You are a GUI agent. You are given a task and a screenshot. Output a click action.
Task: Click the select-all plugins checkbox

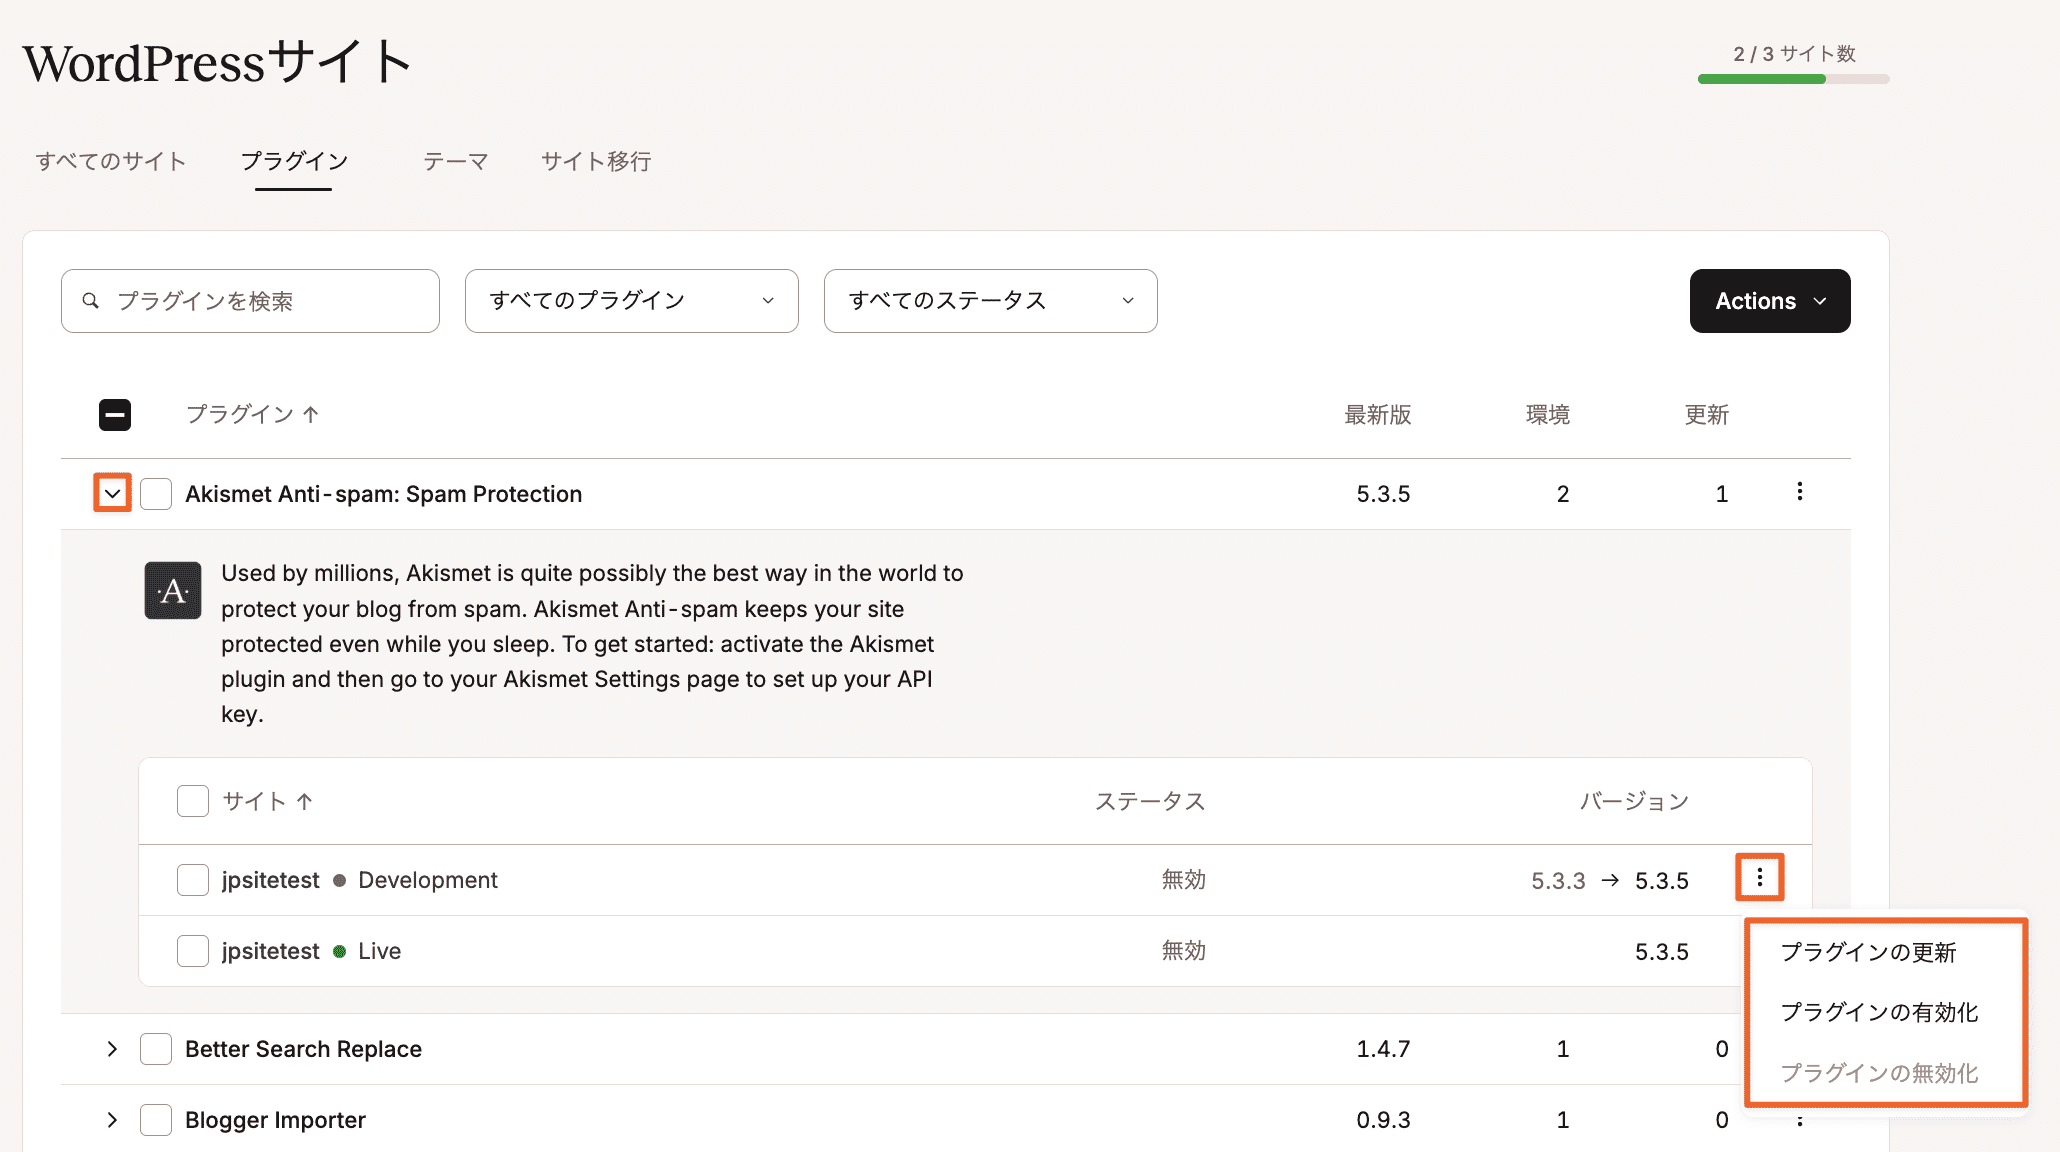click(115, 415)
